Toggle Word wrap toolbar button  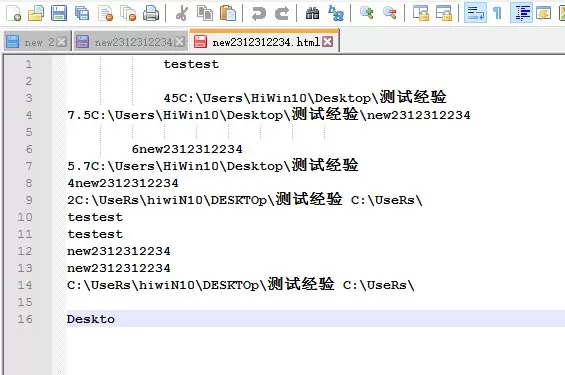click(x=475, y=13)
